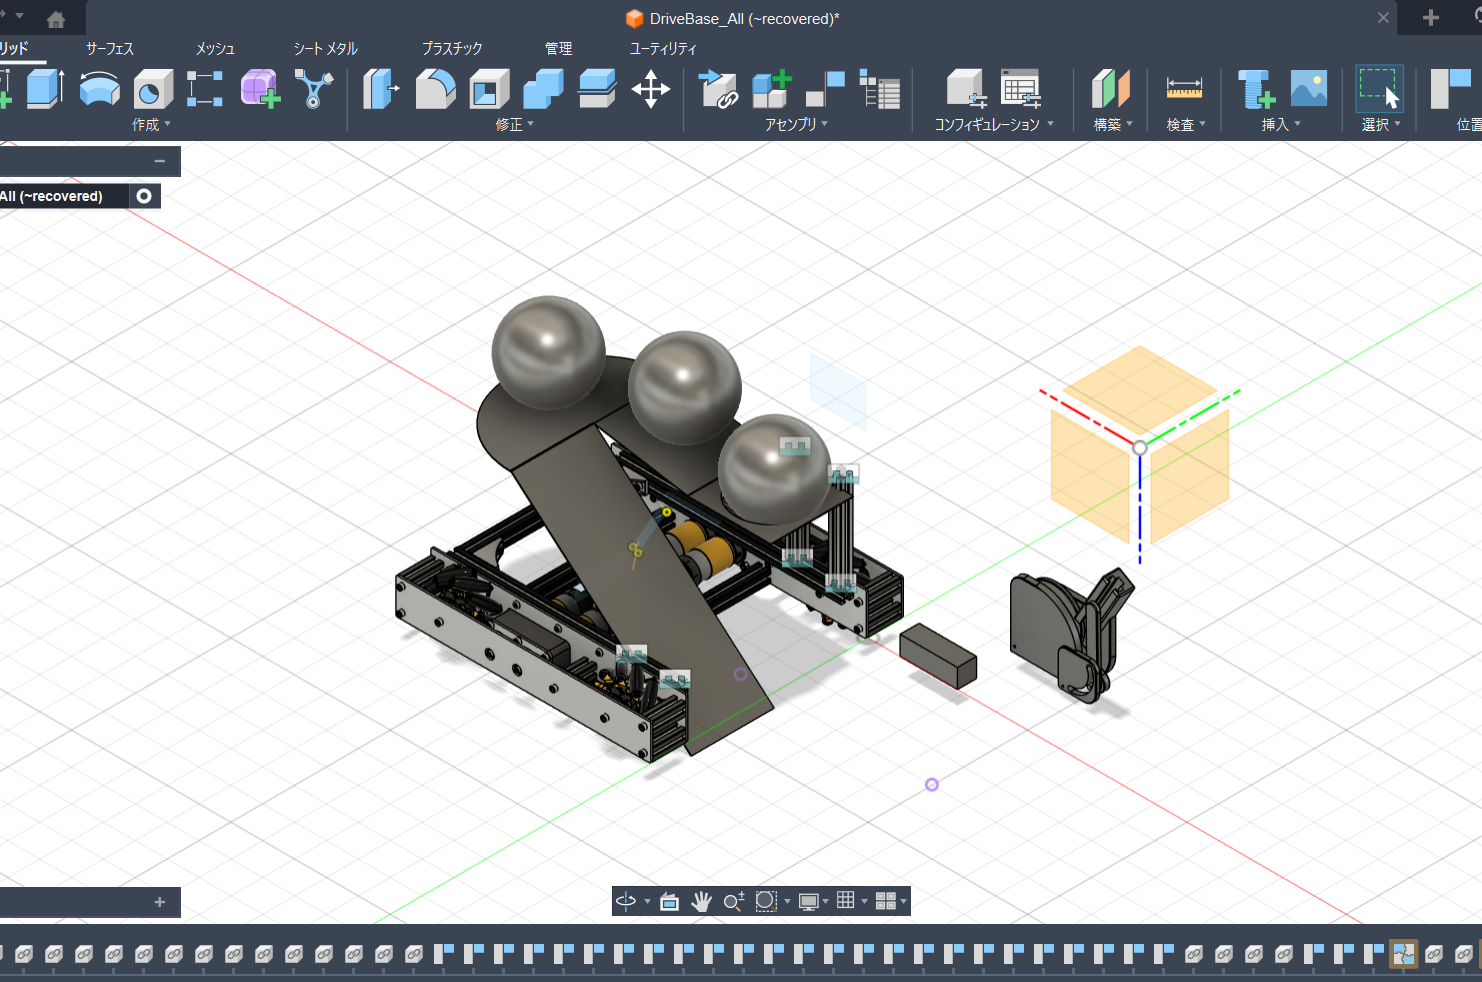The image size is (1482, 982).
Task: Click the home button in title bar
Action: click(x=56, y=19)
